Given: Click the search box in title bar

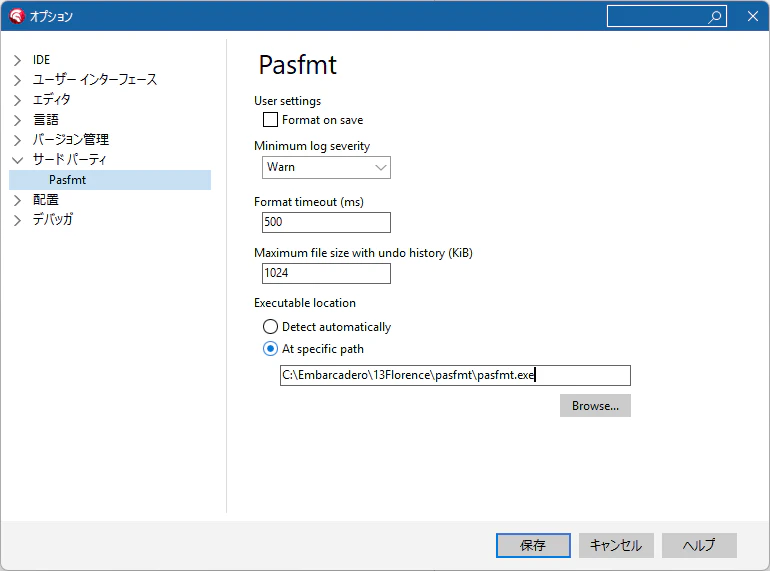Looking at the screenshot, I should click(666, 16).
